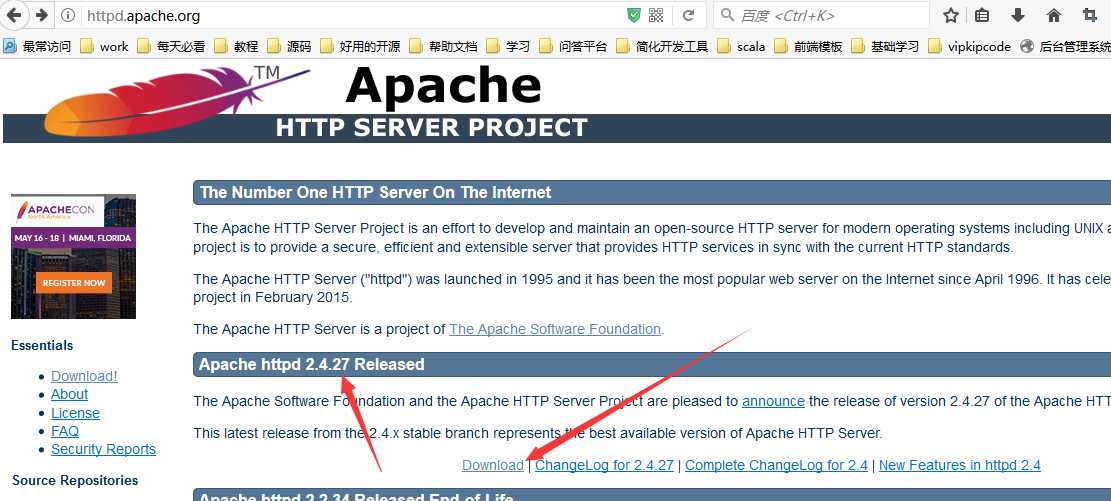Open the 好用的开源 bookmark folder
This screenshot has height=501, width=1111.
coord(360,46)
